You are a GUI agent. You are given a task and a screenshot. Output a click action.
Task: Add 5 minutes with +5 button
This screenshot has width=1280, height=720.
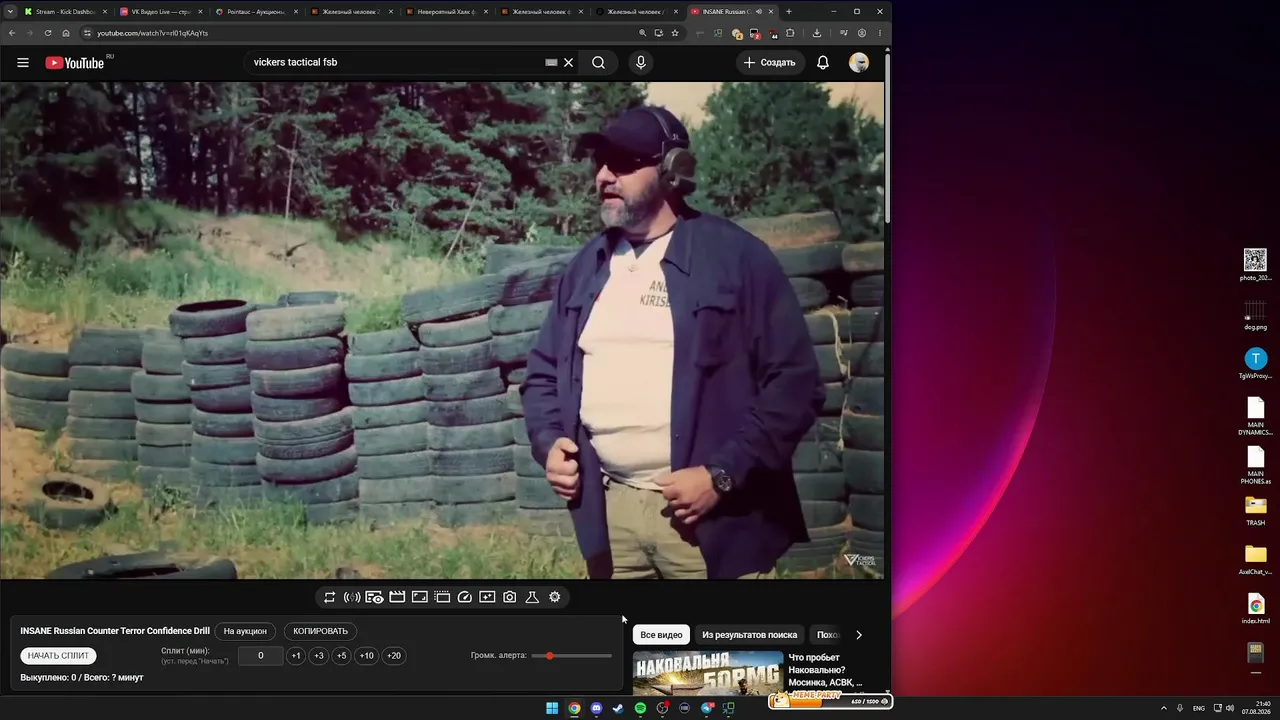[342, 656]
